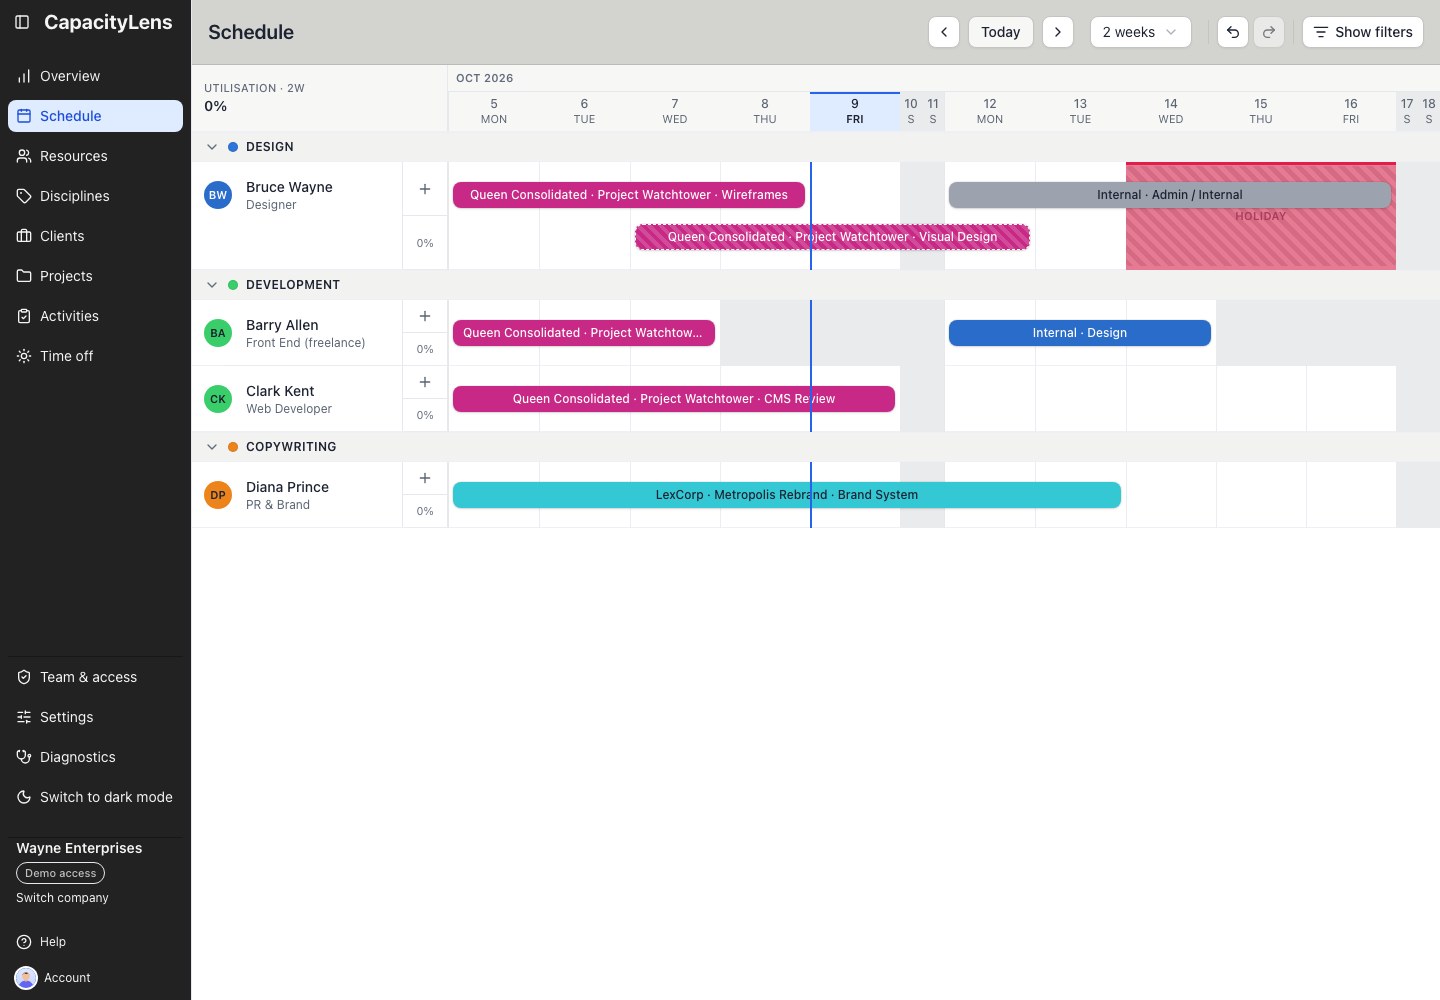Click the Copywriting group color dot
The image size is (1440, 1000).
pos(233,447)
